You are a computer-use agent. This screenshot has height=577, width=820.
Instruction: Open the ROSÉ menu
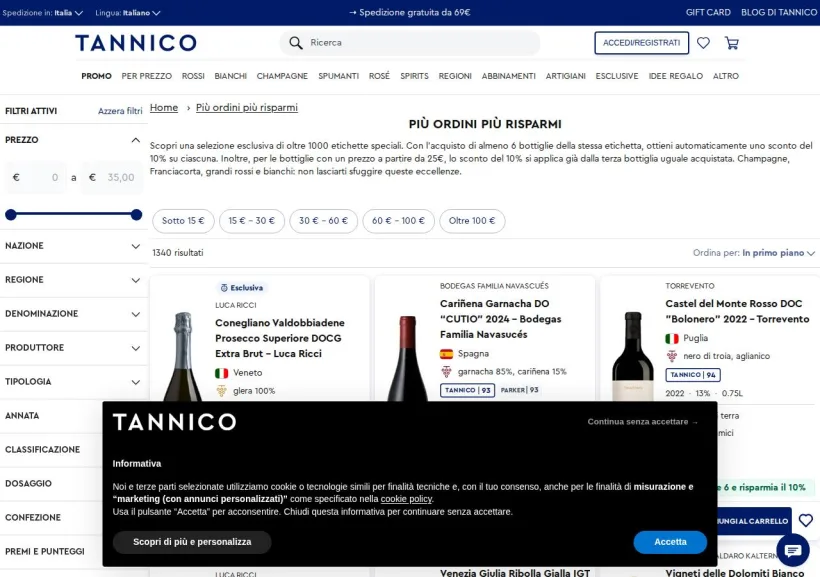click(x=379, y=76)
